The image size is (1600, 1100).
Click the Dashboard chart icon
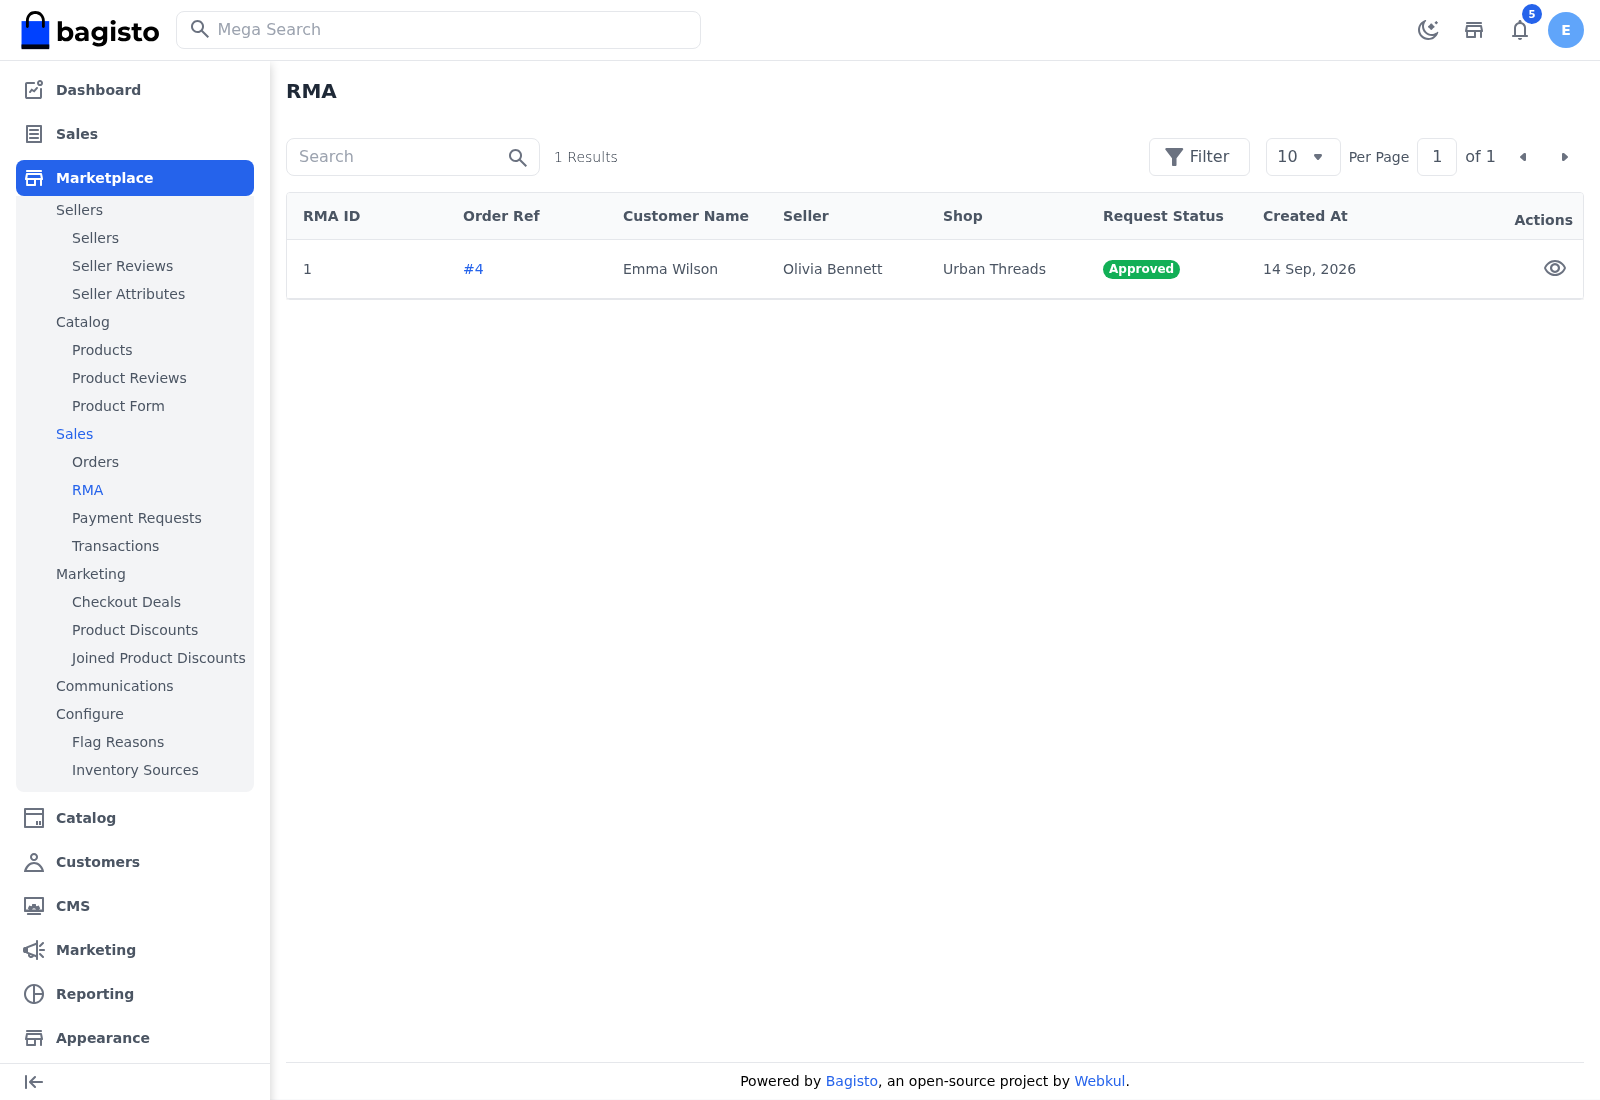coord(34,90)
